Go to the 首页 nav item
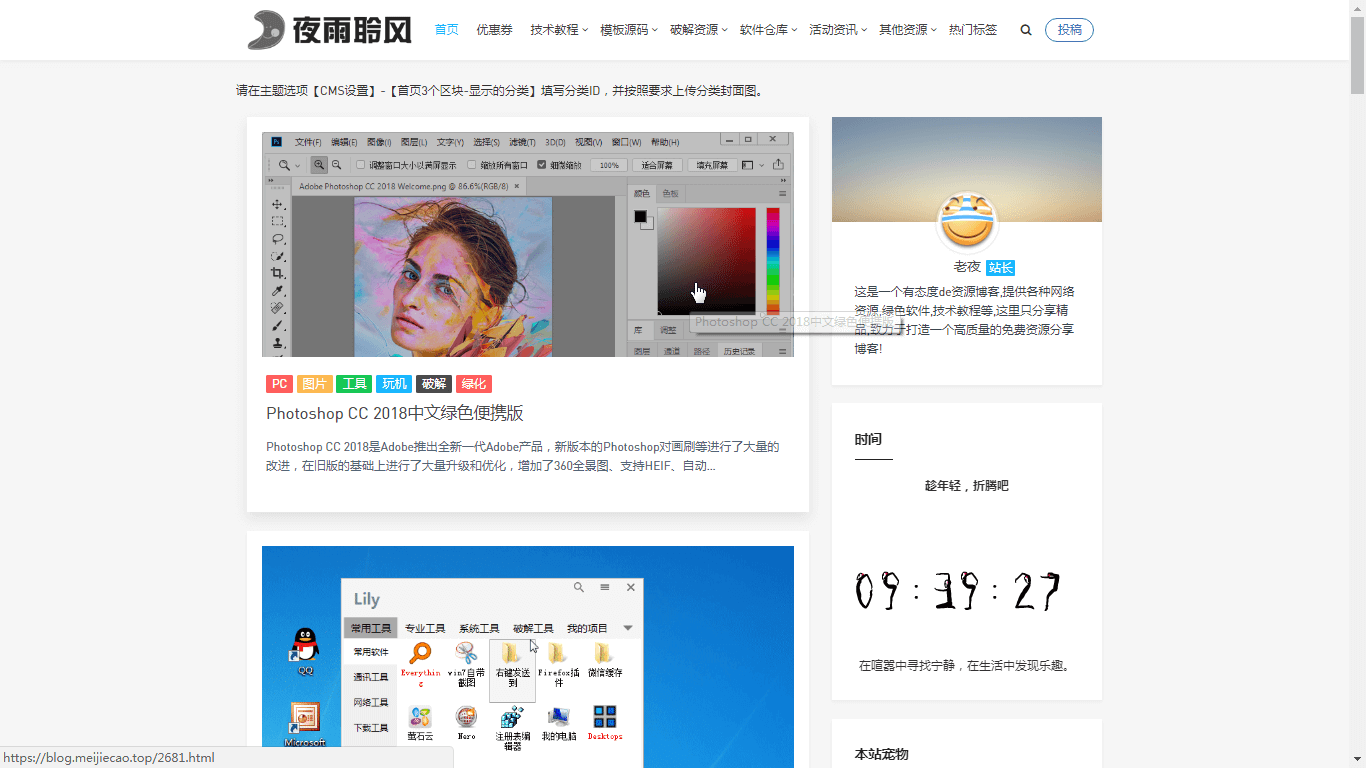 447,30
